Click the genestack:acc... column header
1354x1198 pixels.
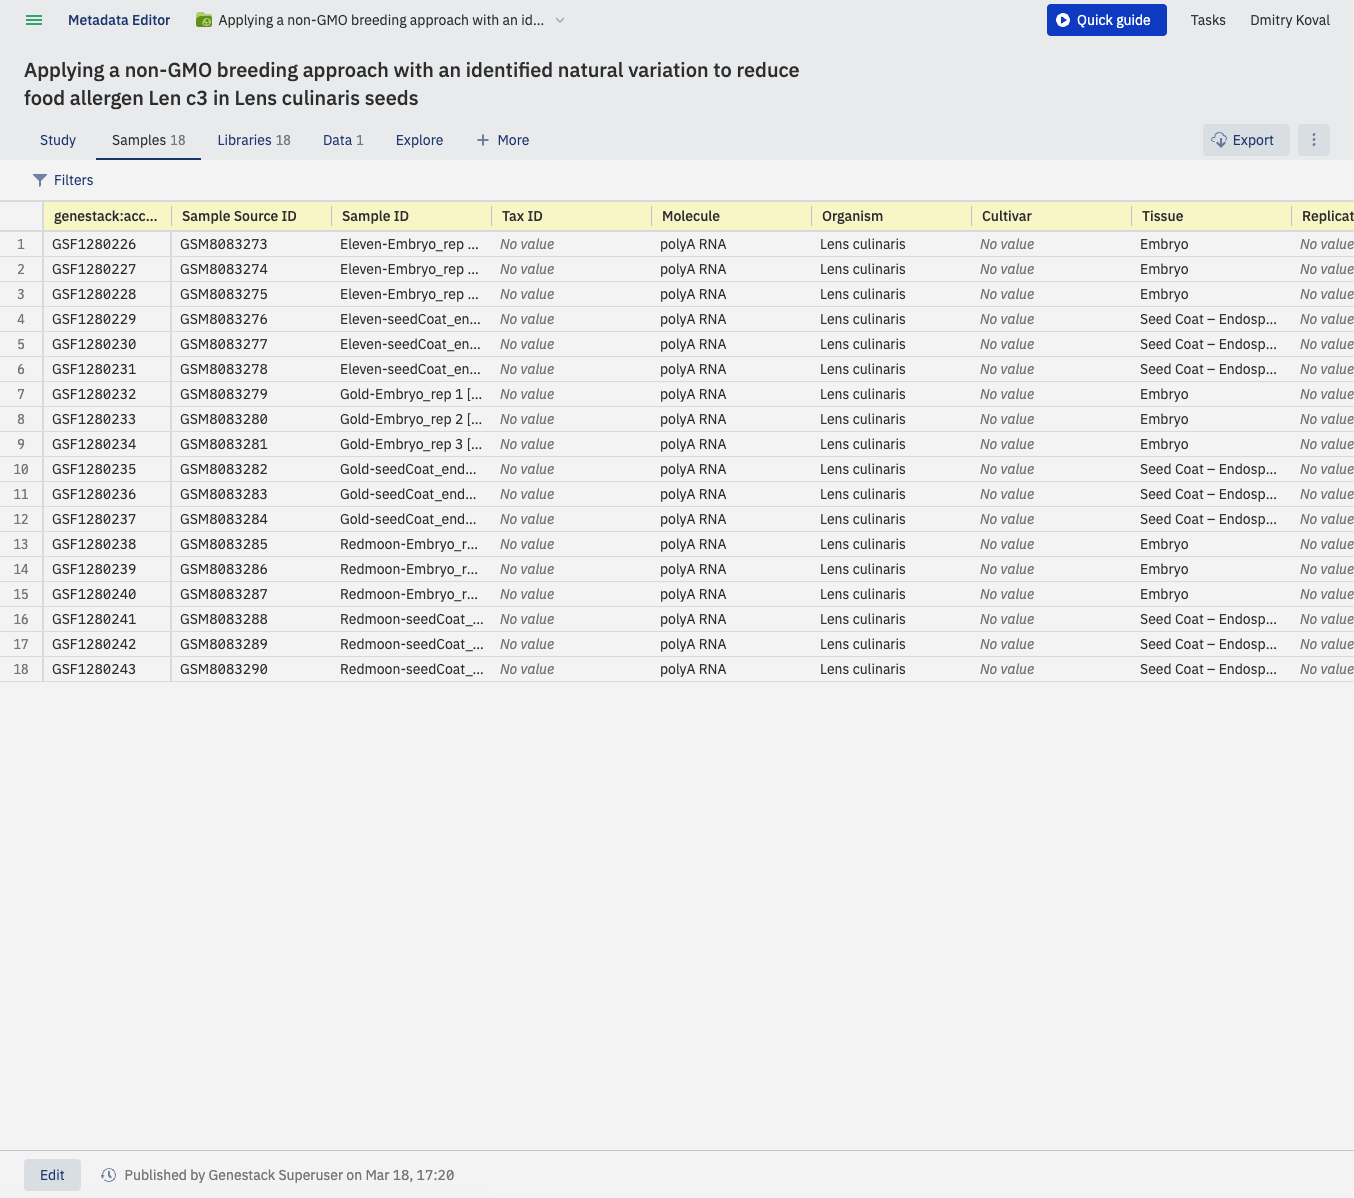tap(107, 216)
